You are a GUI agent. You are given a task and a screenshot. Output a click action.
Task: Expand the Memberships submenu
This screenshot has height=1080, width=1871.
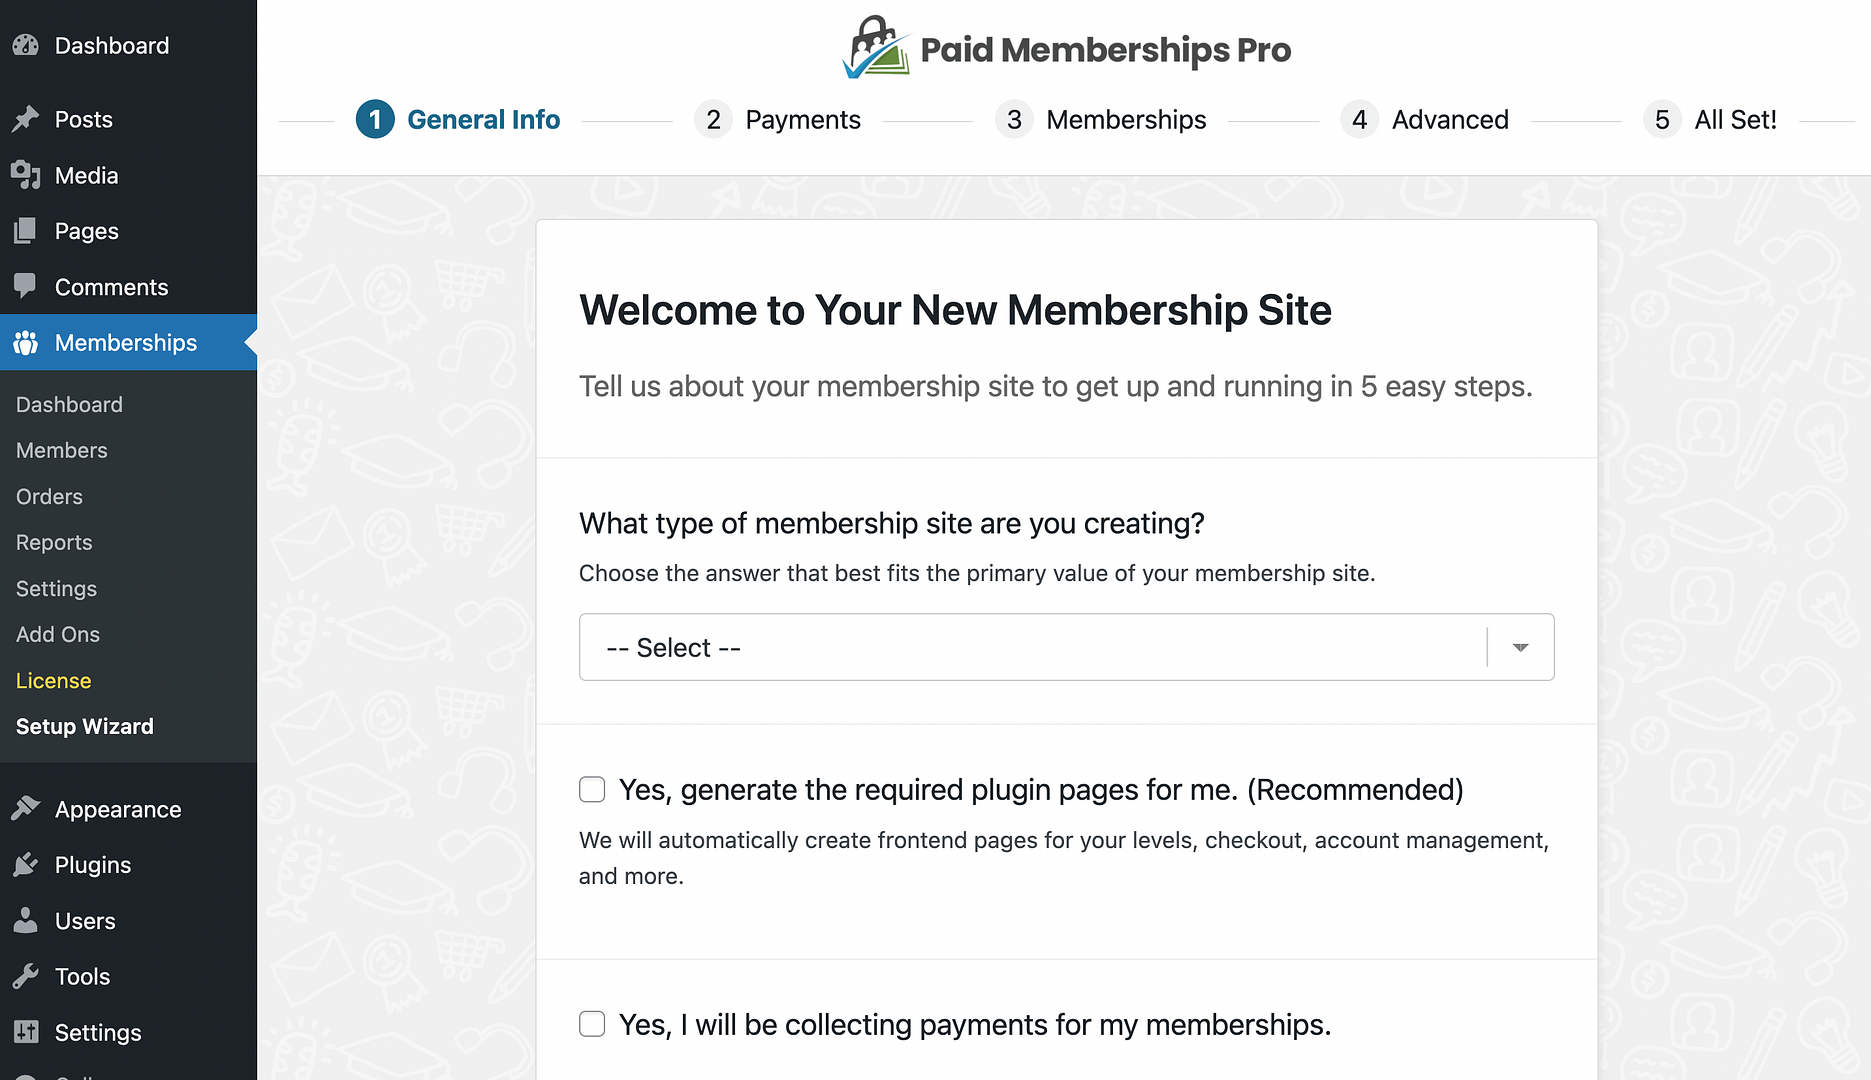pos(126,342)
